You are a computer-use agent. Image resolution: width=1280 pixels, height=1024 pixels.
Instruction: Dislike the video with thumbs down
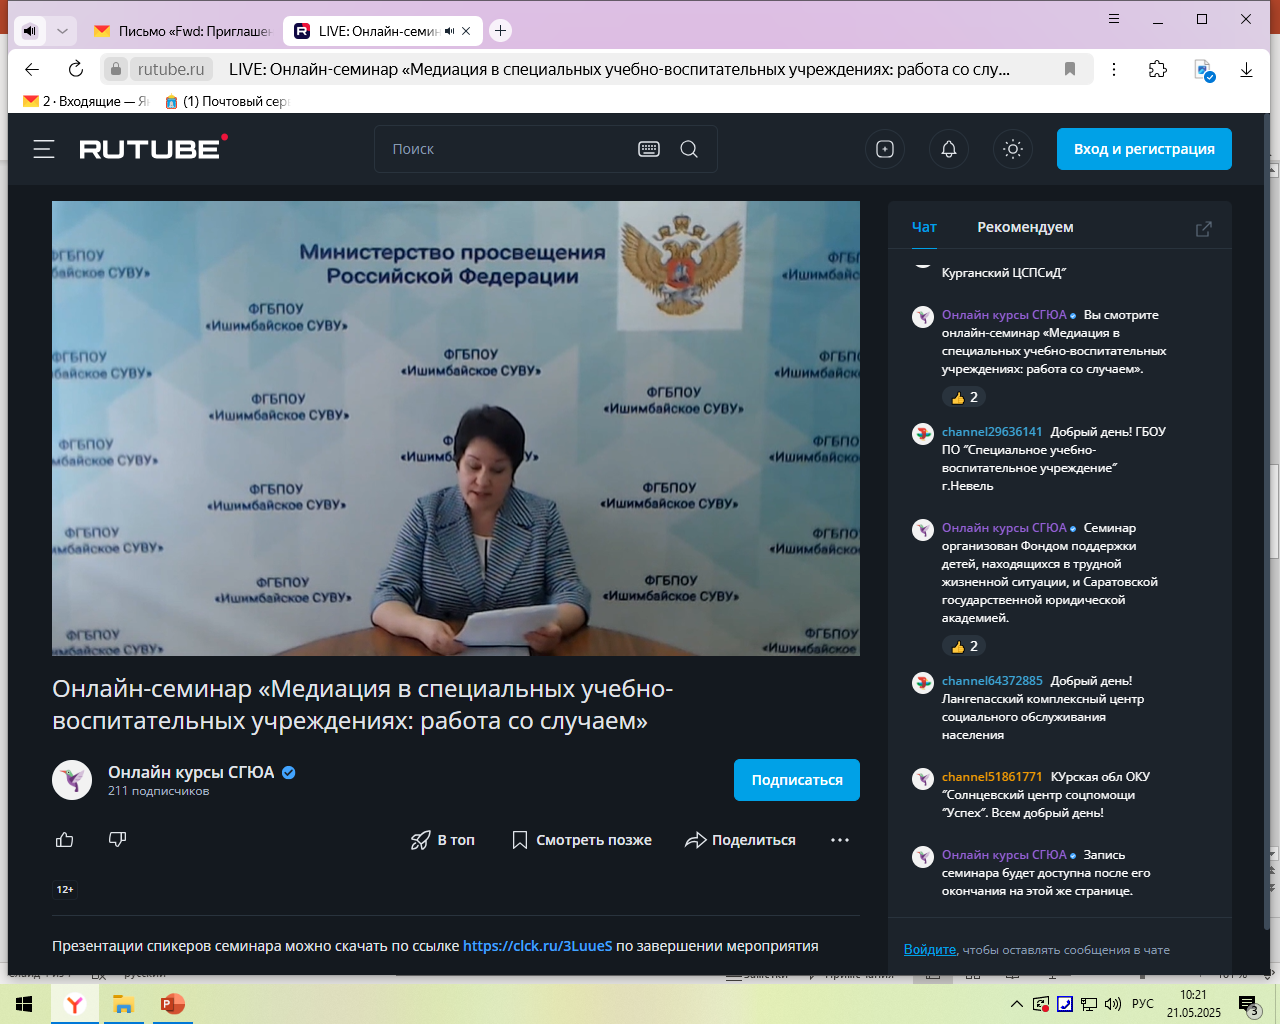click(117, 840)
